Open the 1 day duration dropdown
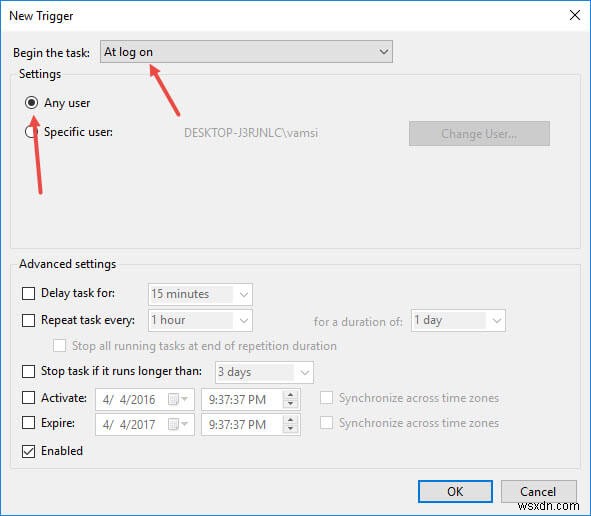 click(x=458, y=321)
